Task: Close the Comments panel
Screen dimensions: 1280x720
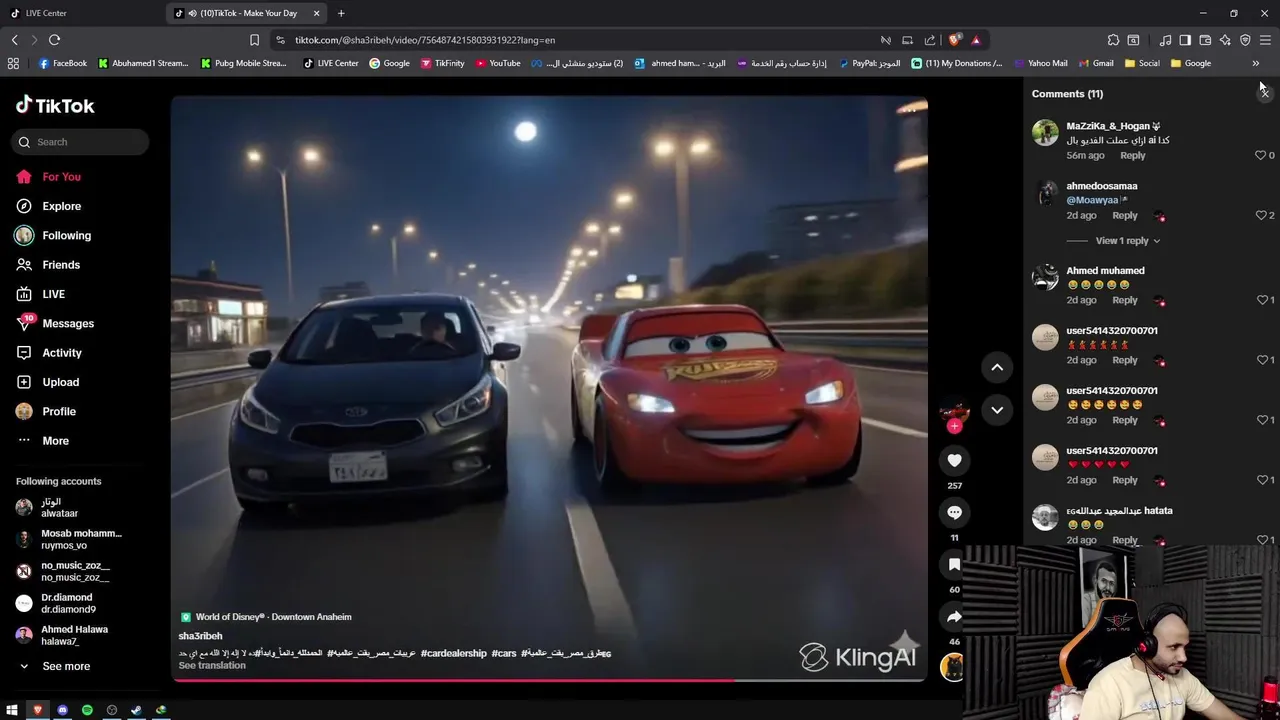Action: click(x=1264, y=92)
